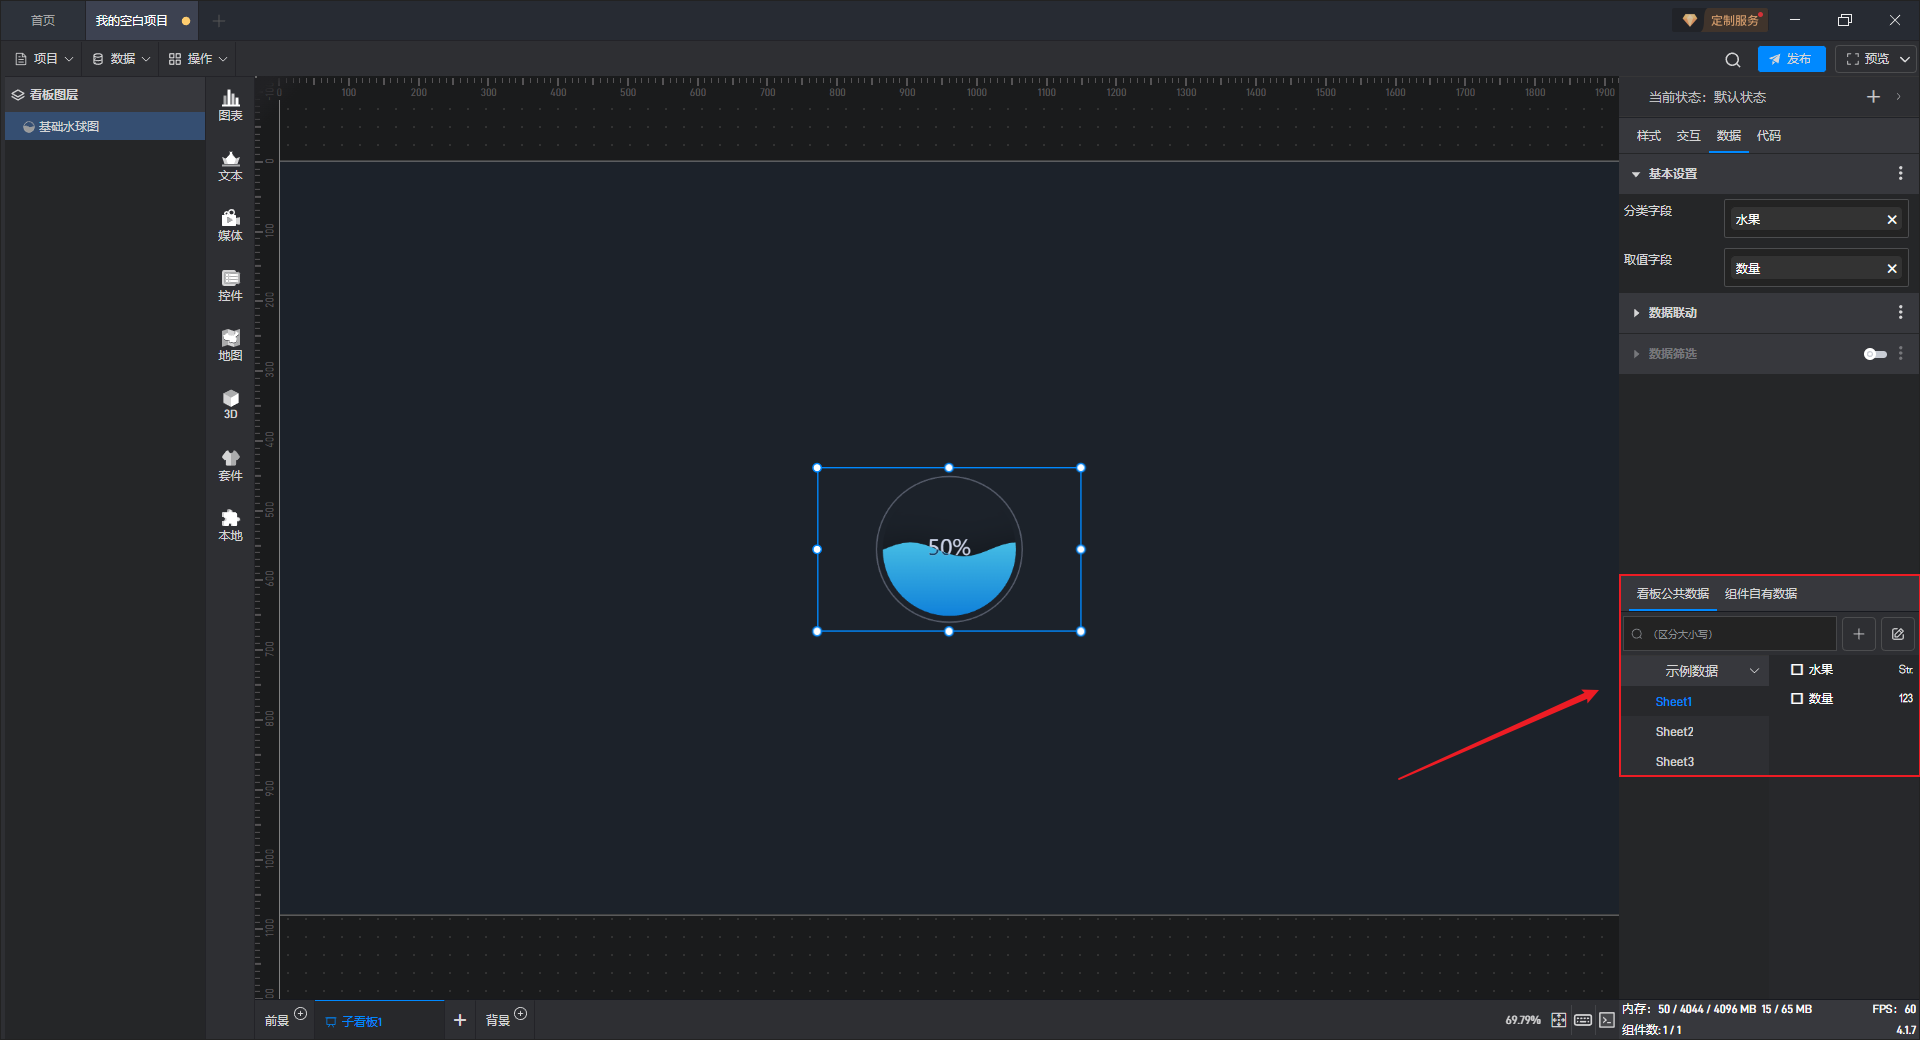Switch to the 数据 properties tab
1920x1040 pixels.
(x=1728, y=136)
